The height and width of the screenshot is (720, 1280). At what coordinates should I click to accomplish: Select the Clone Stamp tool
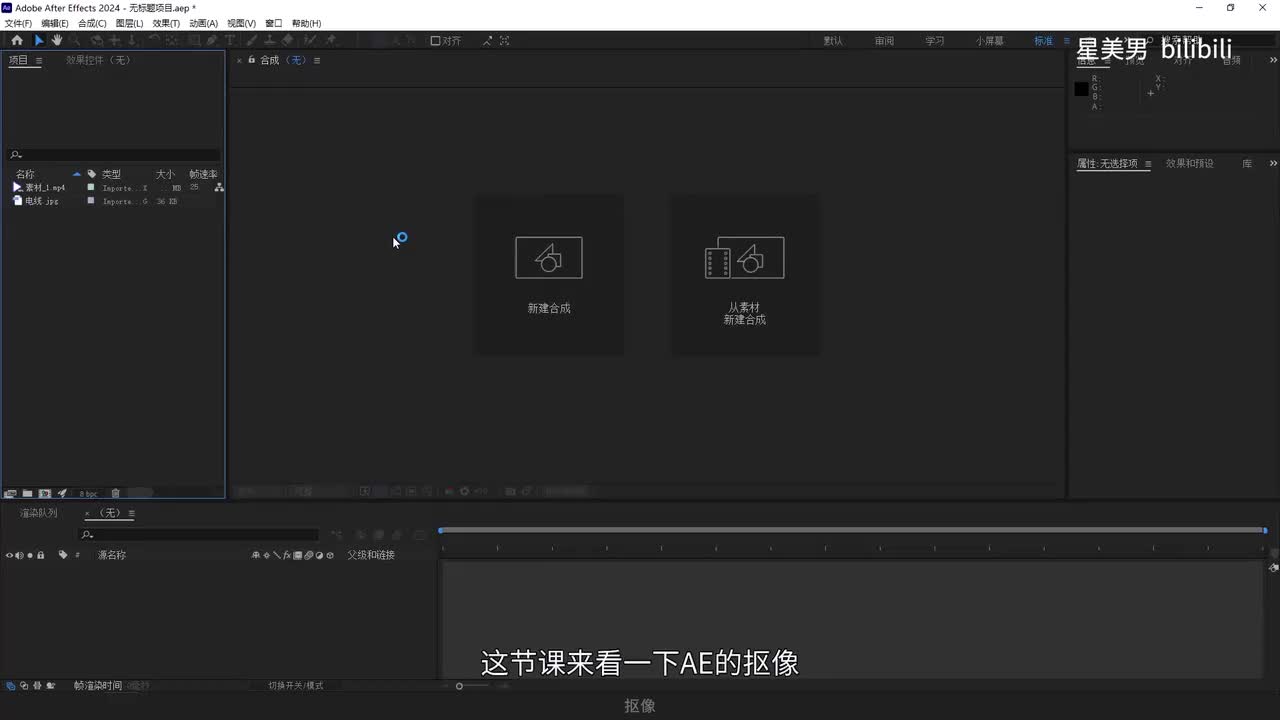[269, 40]
